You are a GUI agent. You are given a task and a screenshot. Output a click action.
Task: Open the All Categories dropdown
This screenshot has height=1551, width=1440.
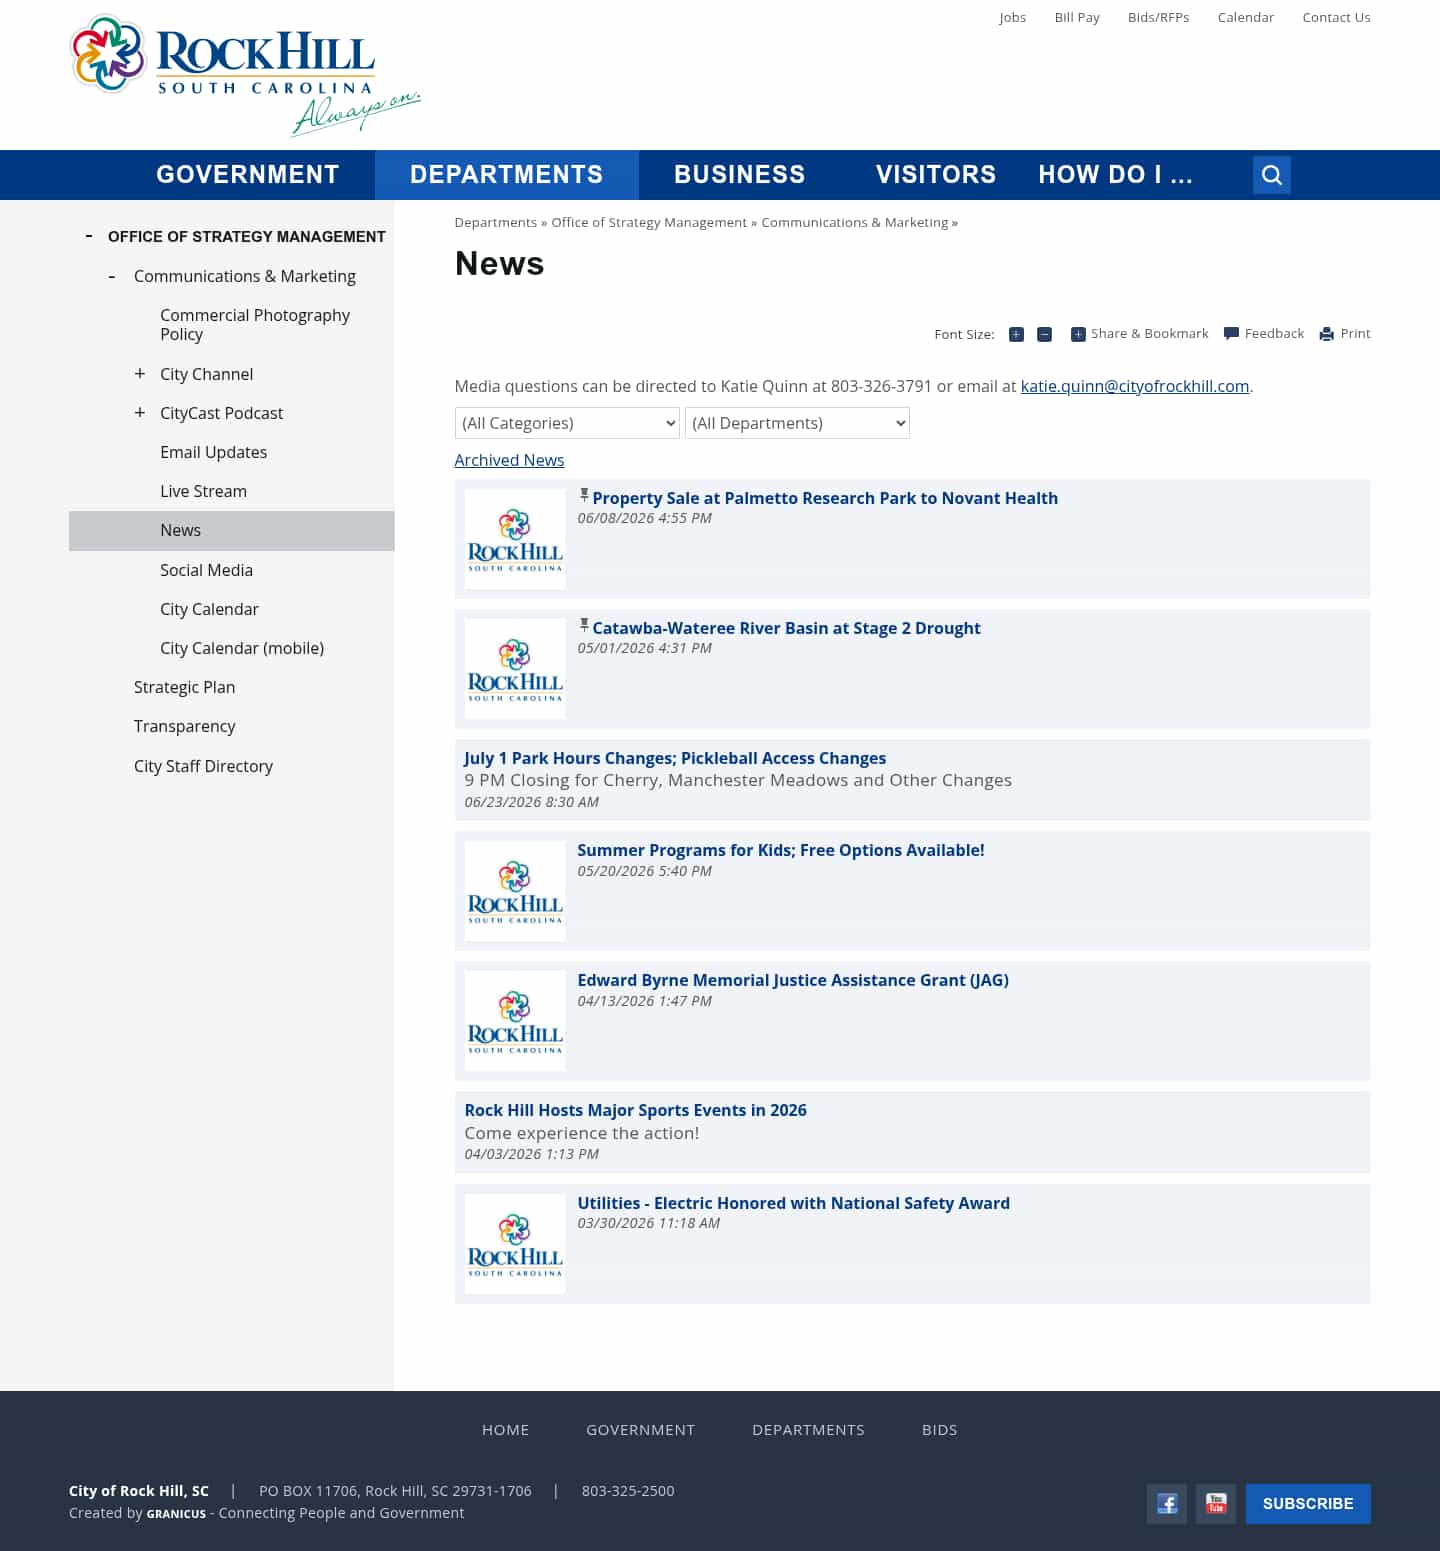pyautogui.click(x=567, y=423)
